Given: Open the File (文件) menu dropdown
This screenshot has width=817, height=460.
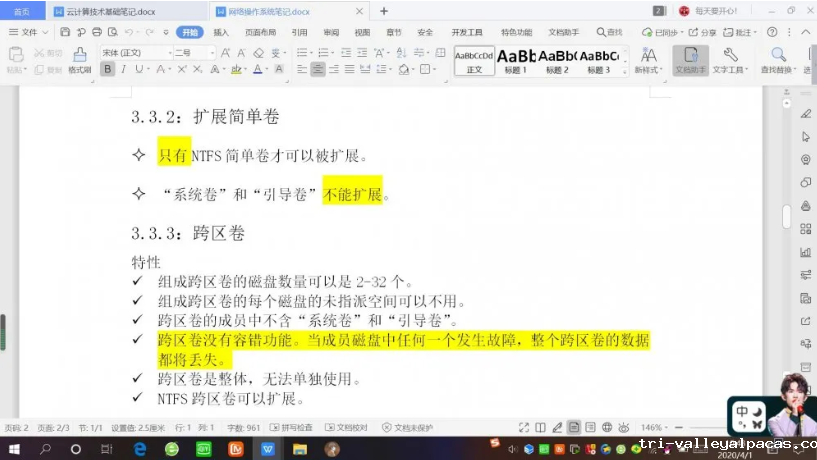Looking at the screenshot, I should (x=28, y=32).
